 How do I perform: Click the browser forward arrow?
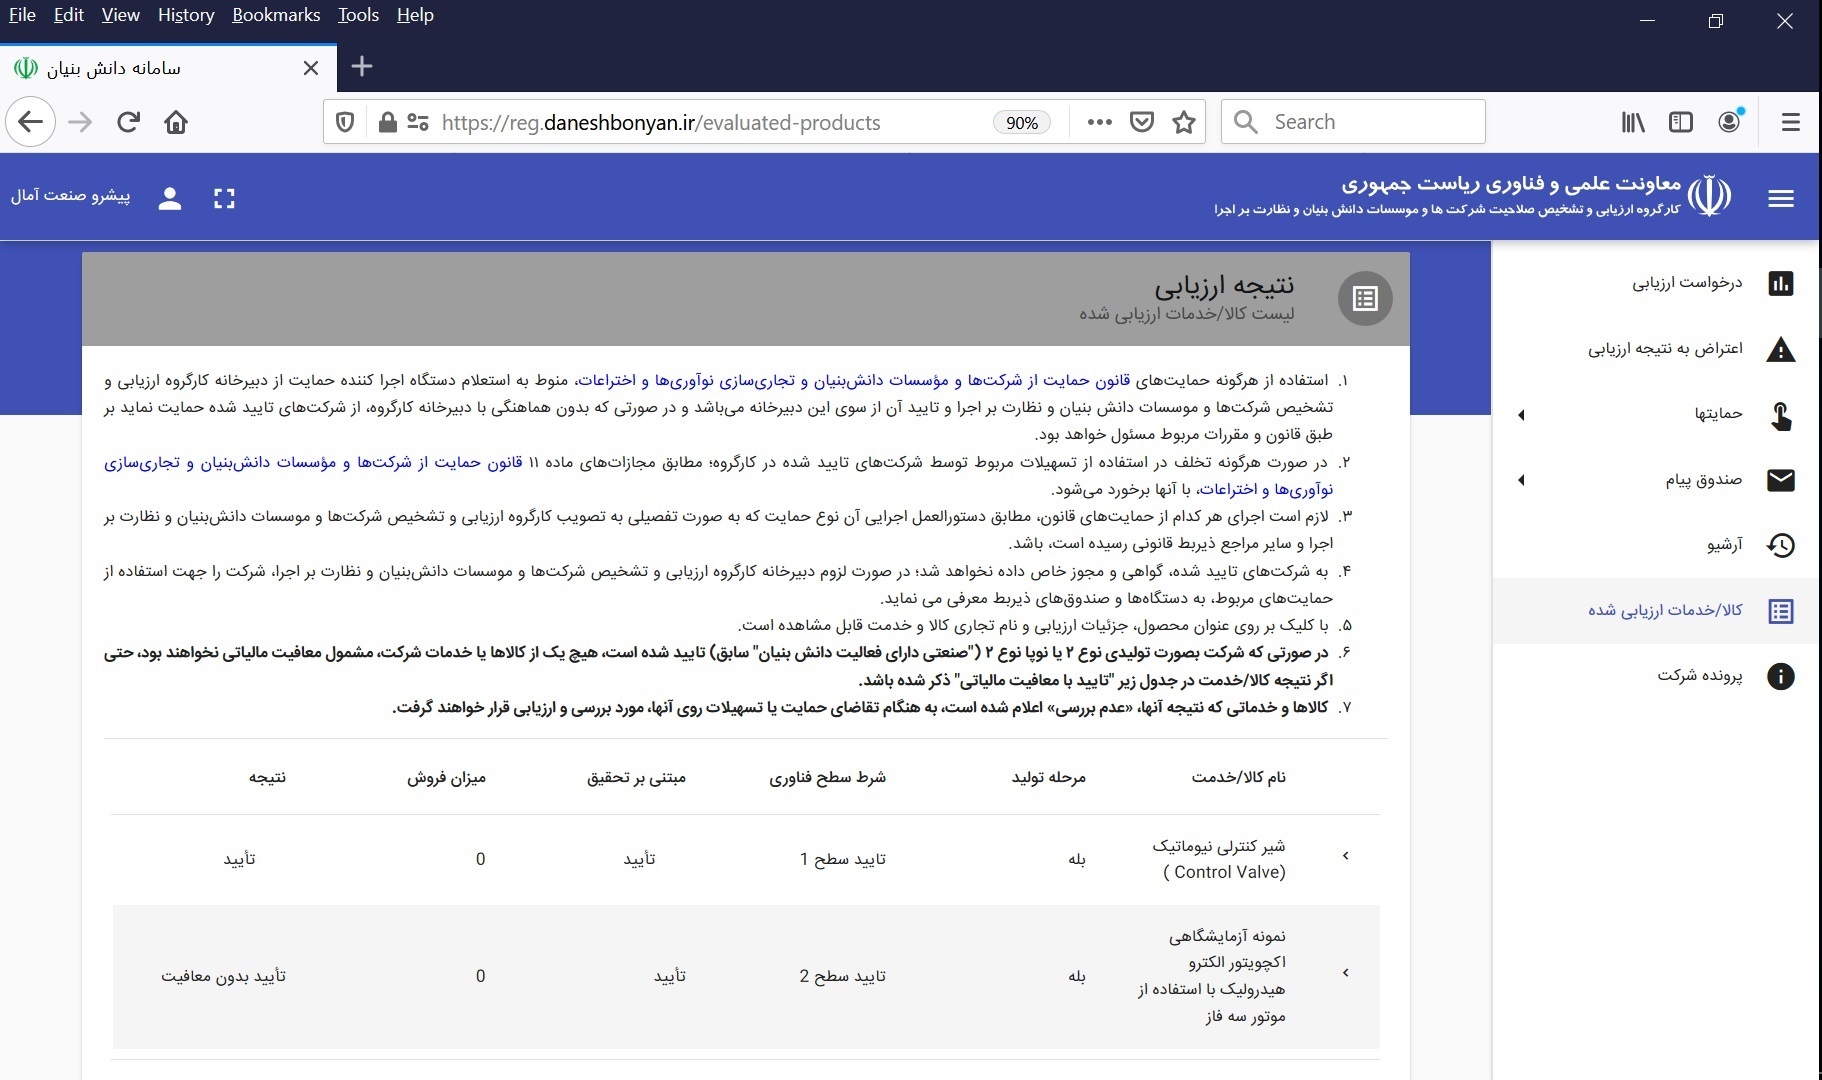click(x=80, y=122)
